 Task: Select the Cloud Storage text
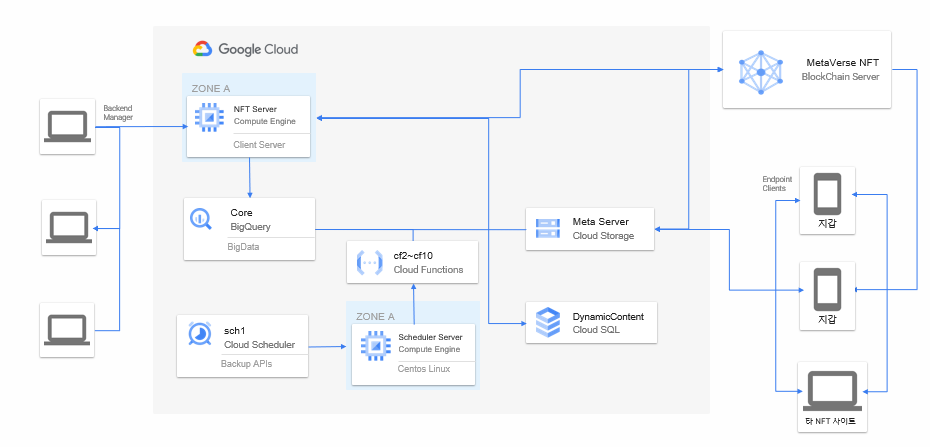tap(603, 235)
